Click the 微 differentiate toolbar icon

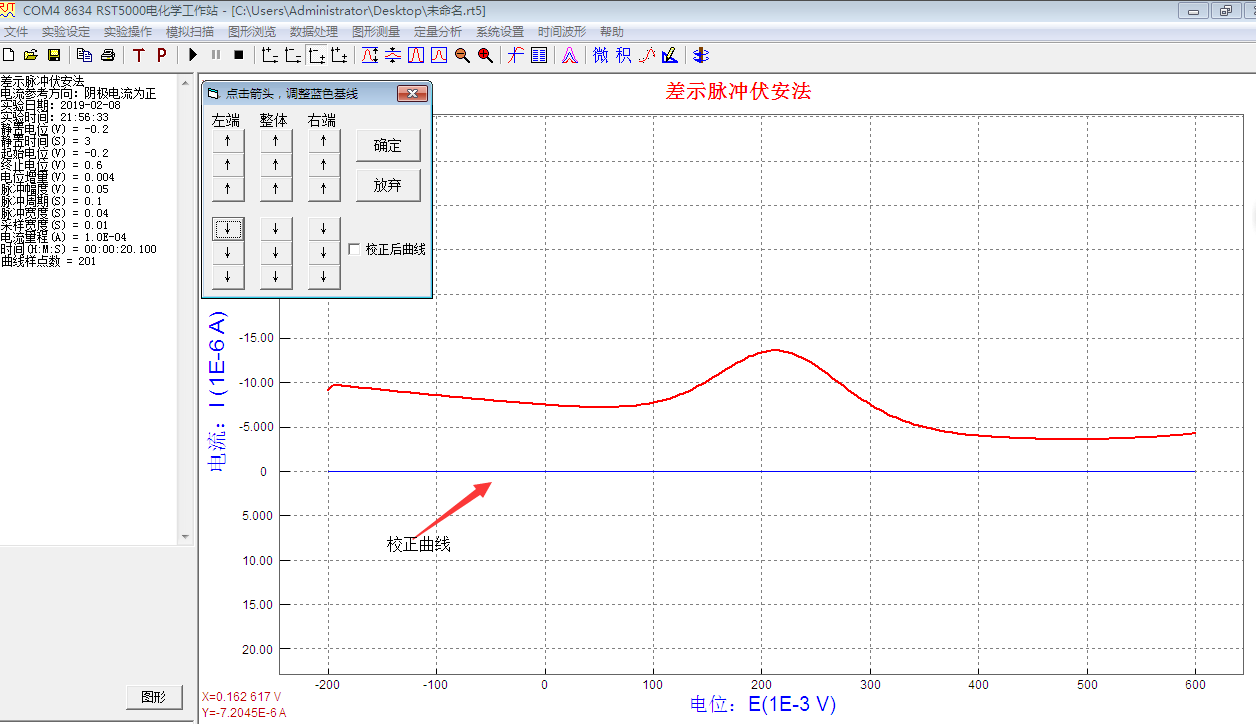(600, 55)
